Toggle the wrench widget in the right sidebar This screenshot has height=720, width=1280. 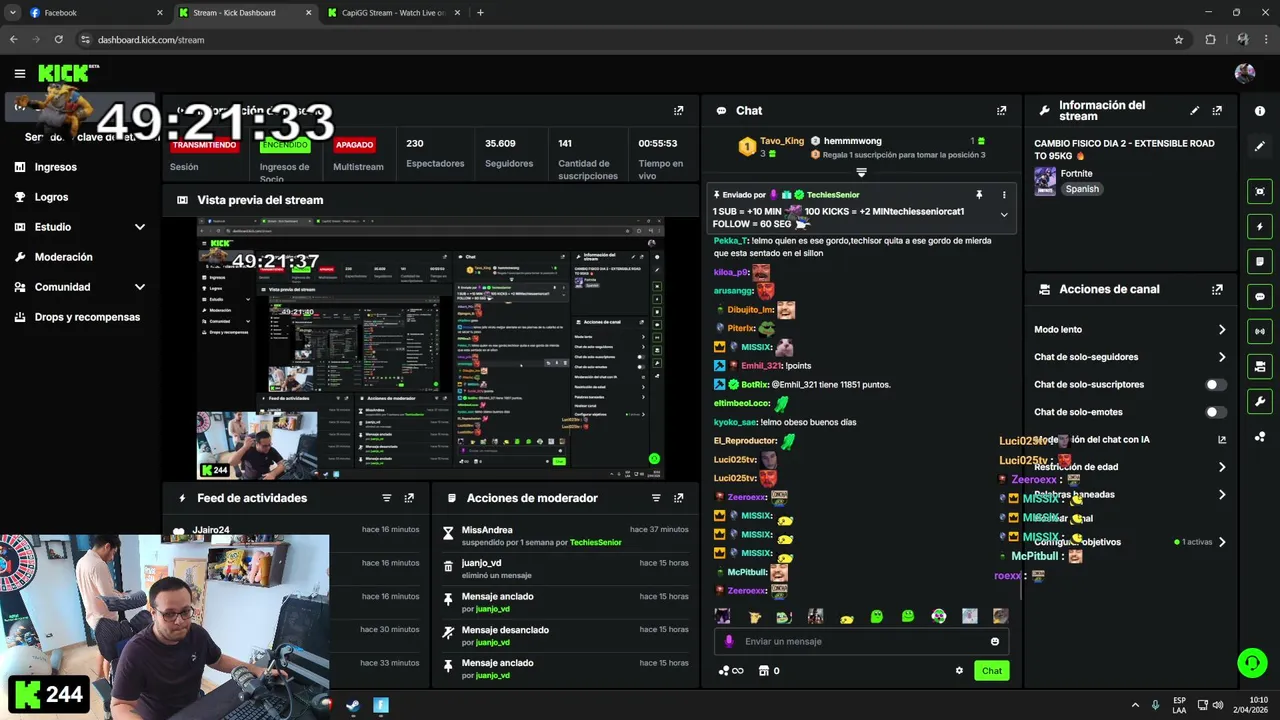(x=1260, y=401)
